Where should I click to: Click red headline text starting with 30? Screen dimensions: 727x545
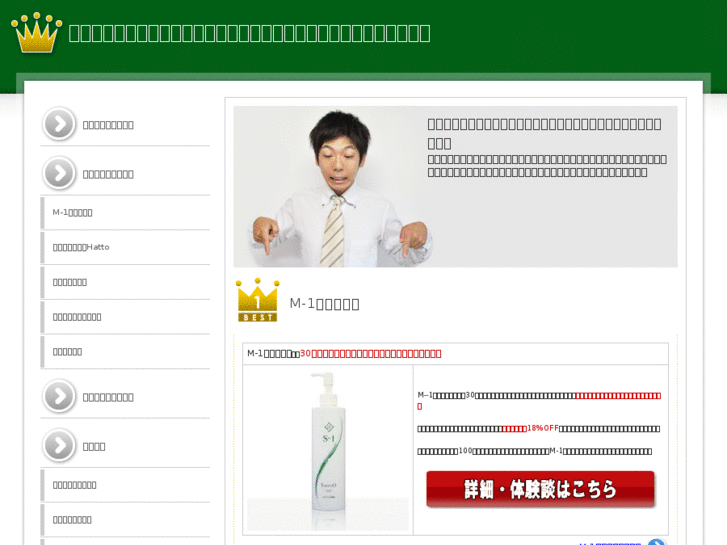coord(370,354)
